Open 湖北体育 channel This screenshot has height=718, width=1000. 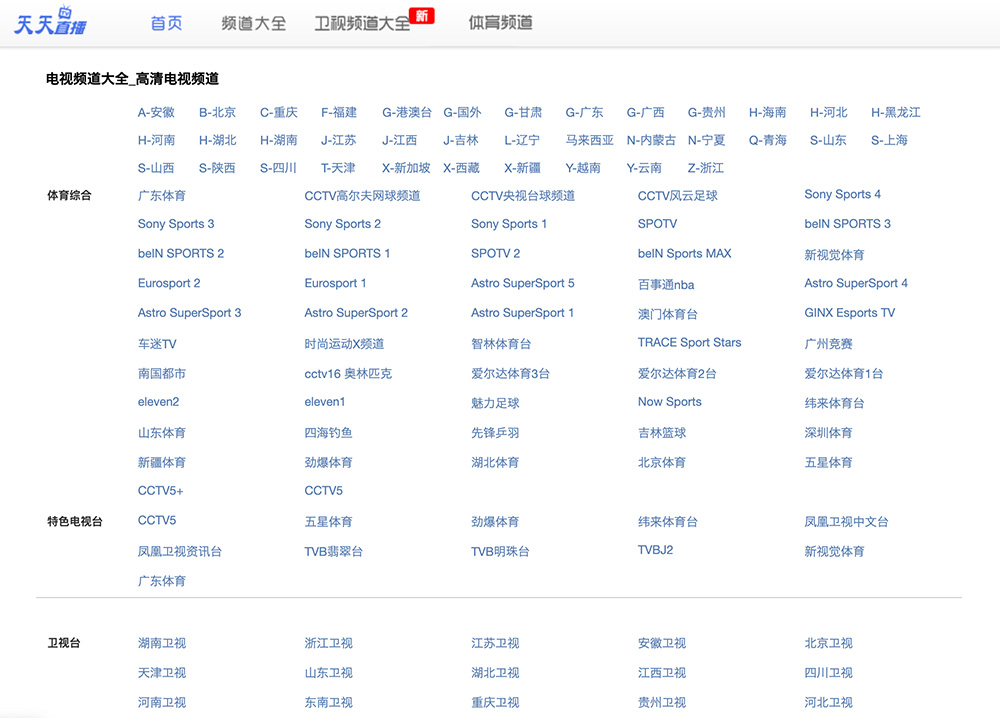point(495,463)
